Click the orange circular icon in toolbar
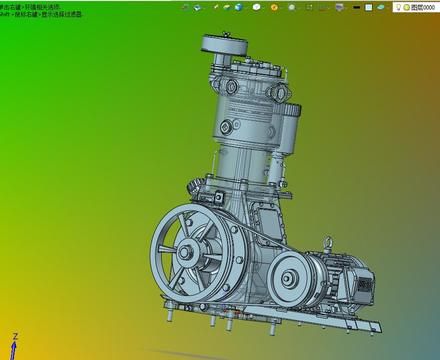 [x=274, y=7]
